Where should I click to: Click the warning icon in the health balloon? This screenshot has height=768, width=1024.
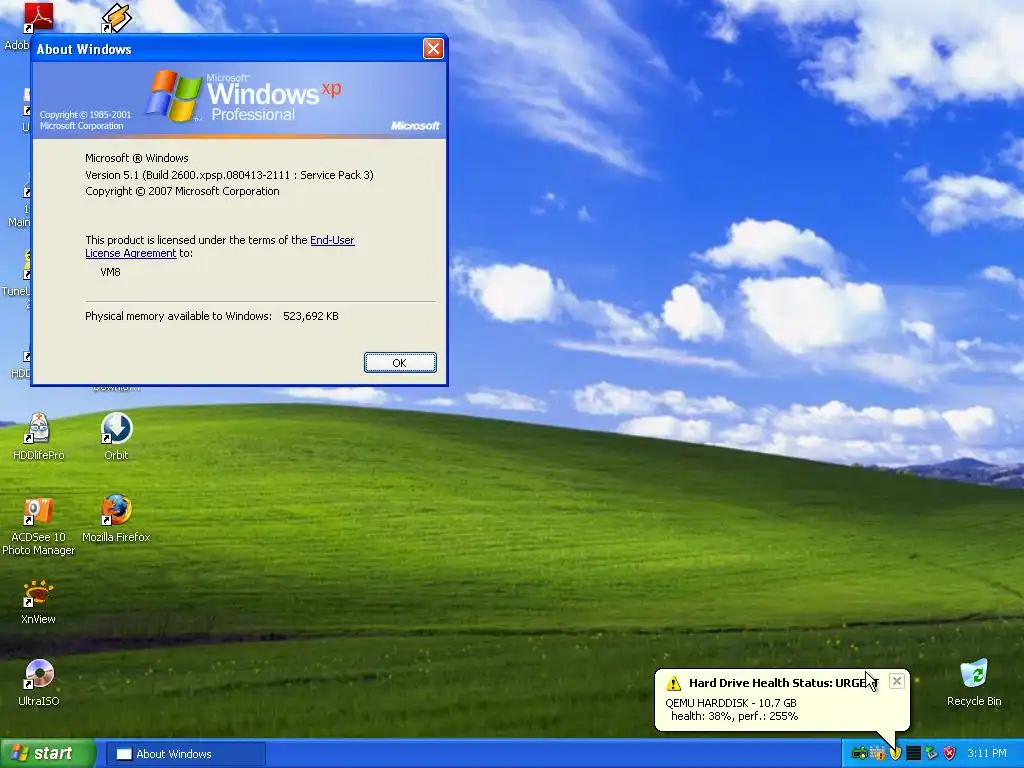coord(673,684)
